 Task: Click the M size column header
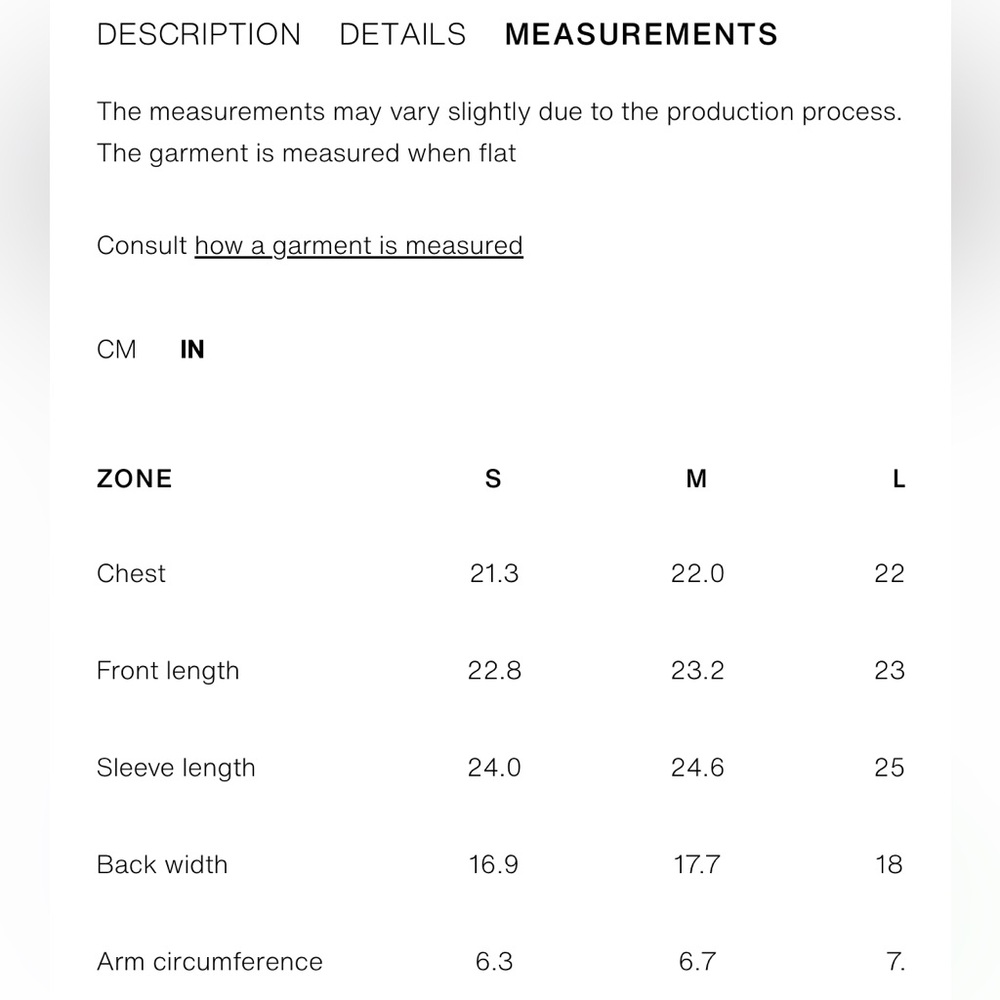click(696, 479)
